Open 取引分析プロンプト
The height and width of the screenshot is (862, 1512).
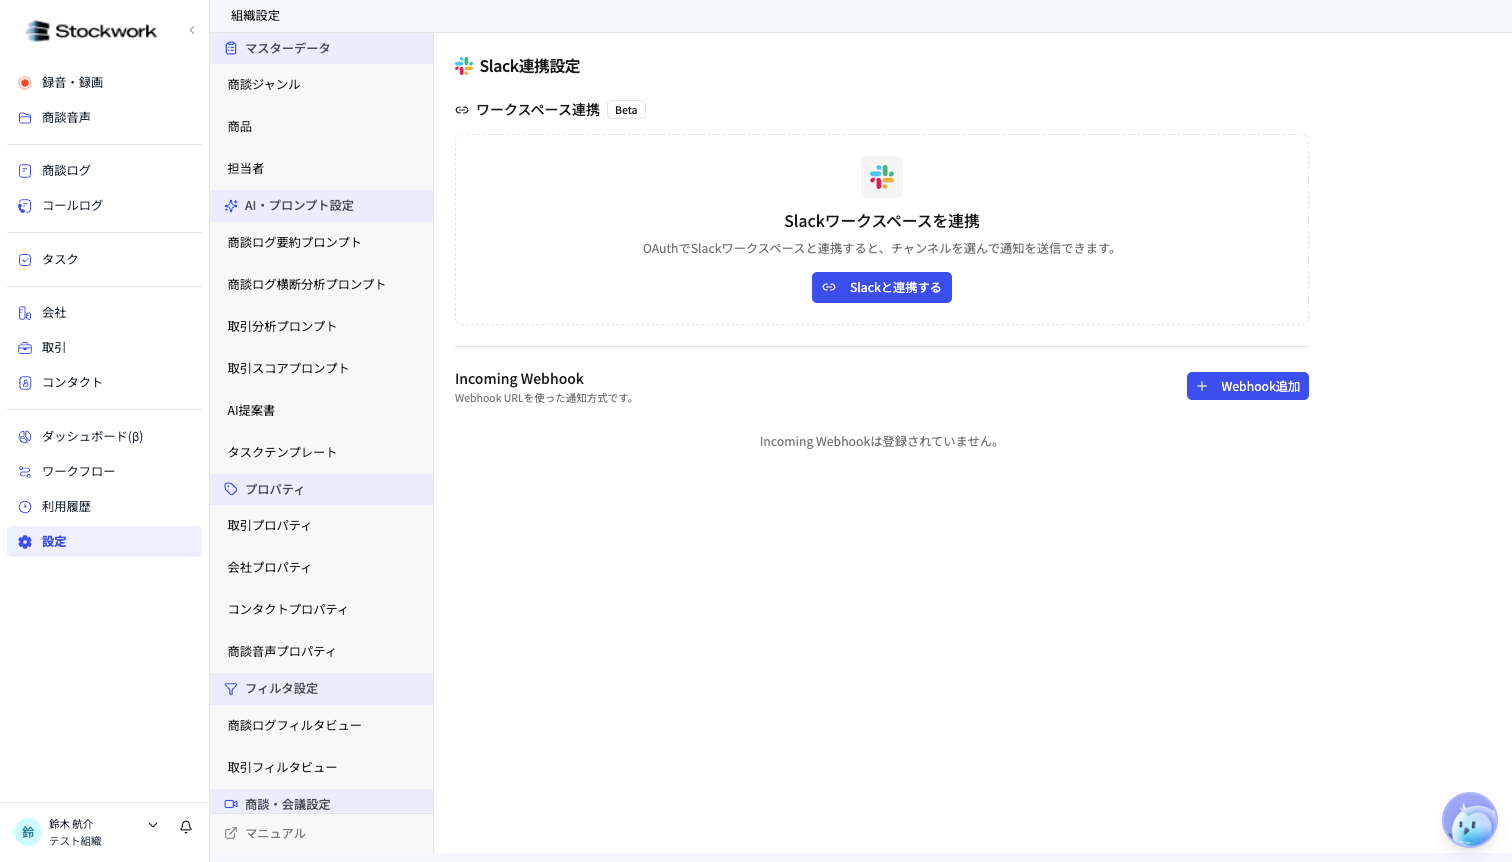321,327
